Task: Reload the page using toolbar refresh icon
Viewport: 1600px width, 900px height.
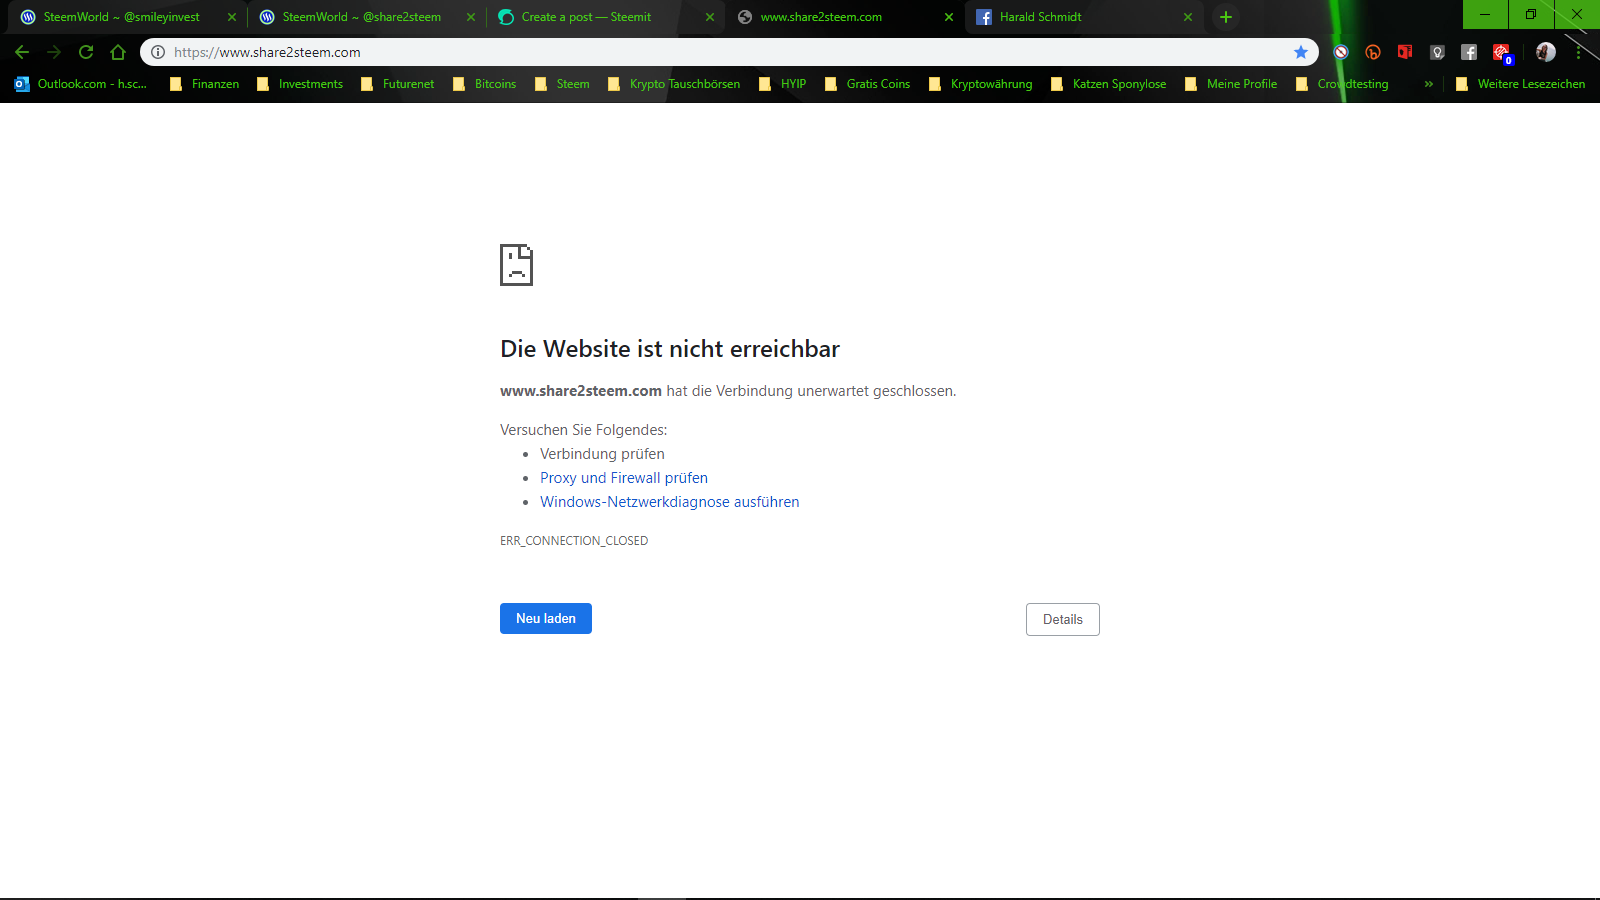Action: click(x=86, y=52)
